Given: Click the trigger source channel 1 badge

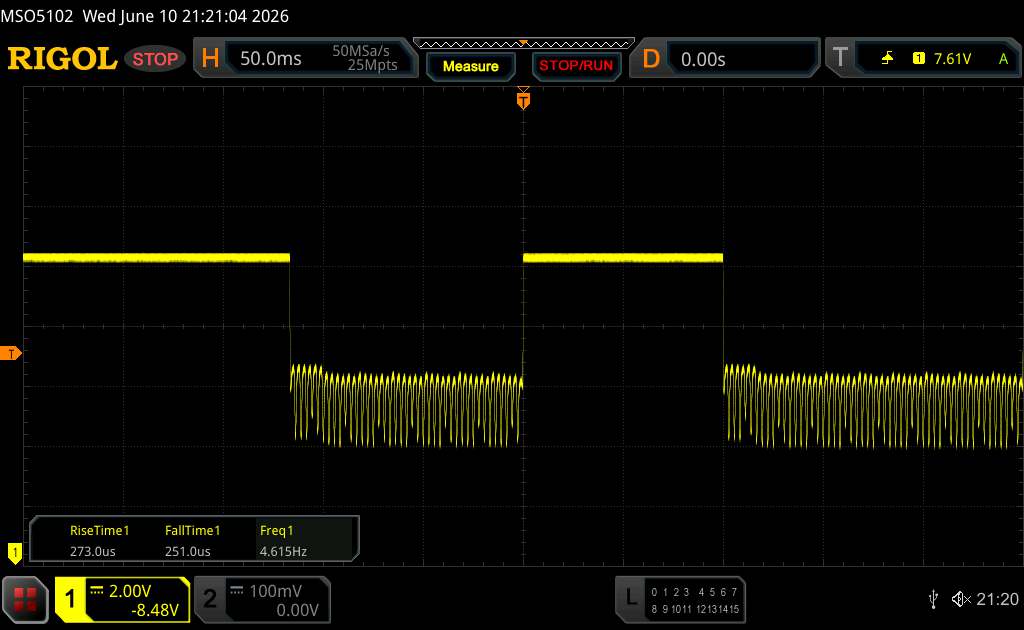Looking at the screenshot, I should tap(918, 59).
